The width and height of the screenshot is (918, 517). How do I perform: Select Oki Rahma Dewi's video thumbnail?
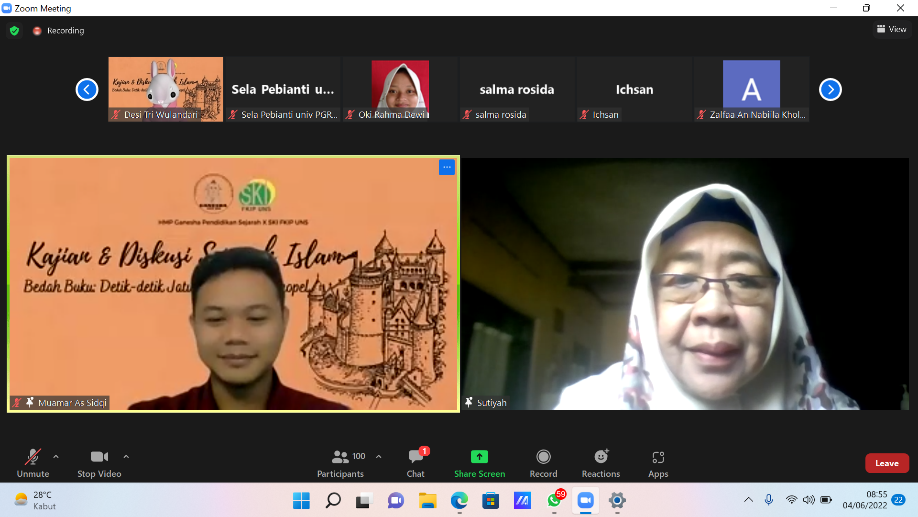point(400,89)
